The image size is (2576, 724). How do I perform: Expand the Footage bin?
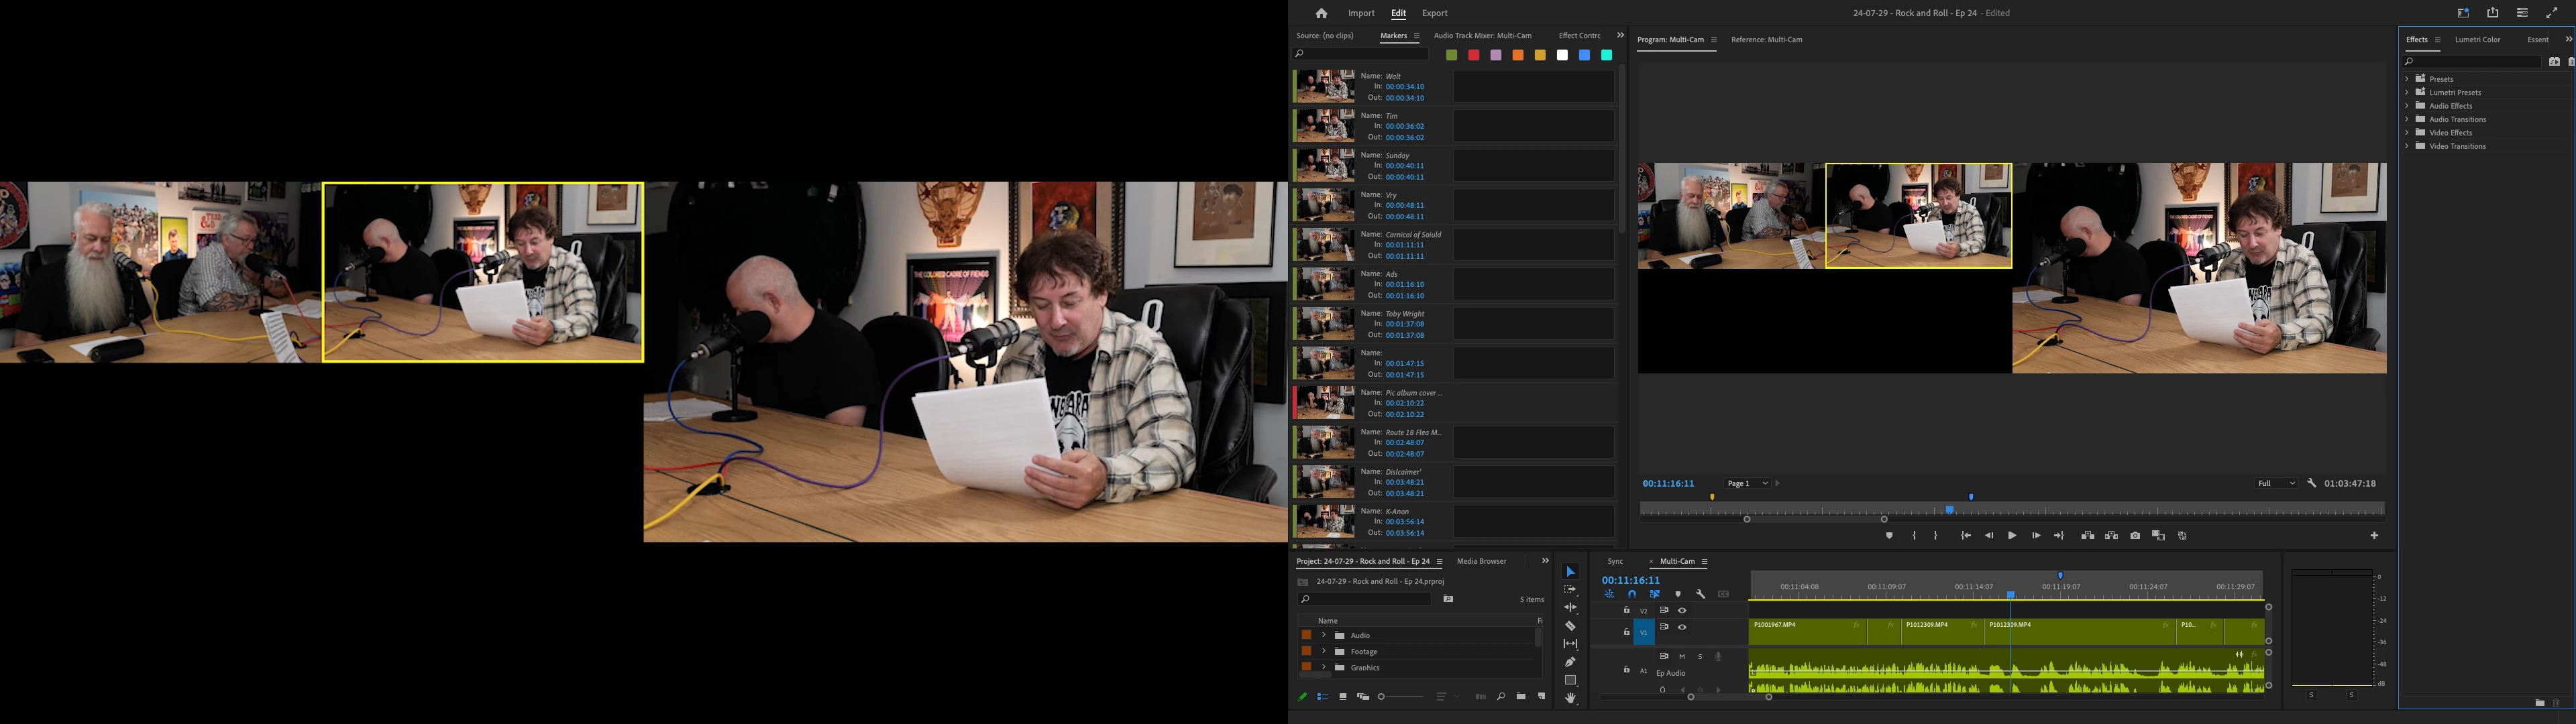pyautogui.click(x=1323, y=652)
